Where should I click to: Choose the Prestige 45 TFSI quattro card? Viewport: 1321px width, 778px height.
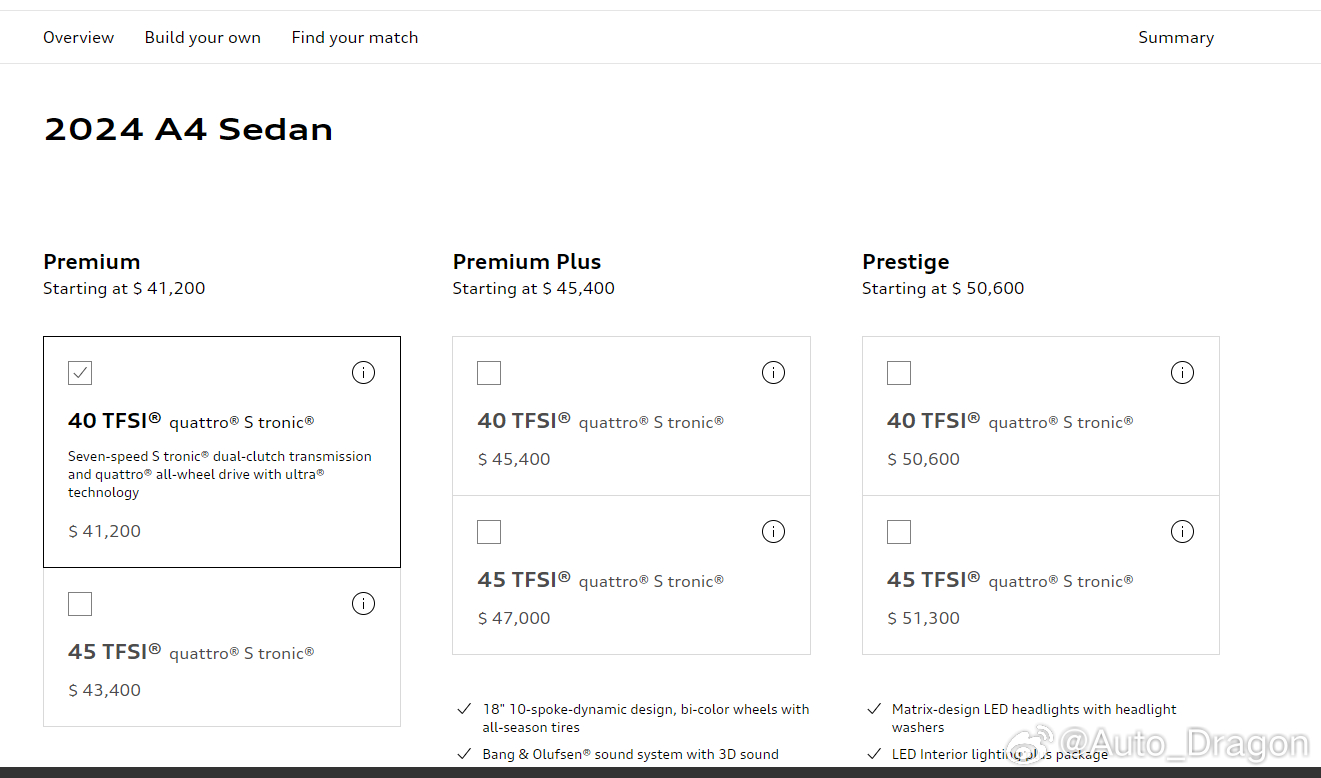tap(1041, 575)
